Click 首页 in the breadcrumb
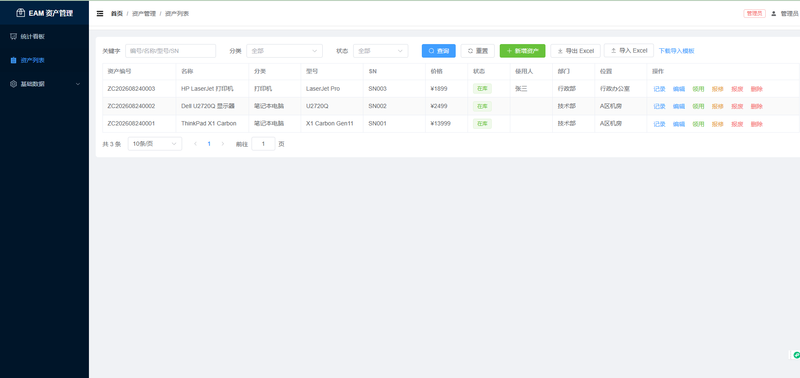Image resolution: width=800 pixels, height=378 pixels. pos(117,14)
